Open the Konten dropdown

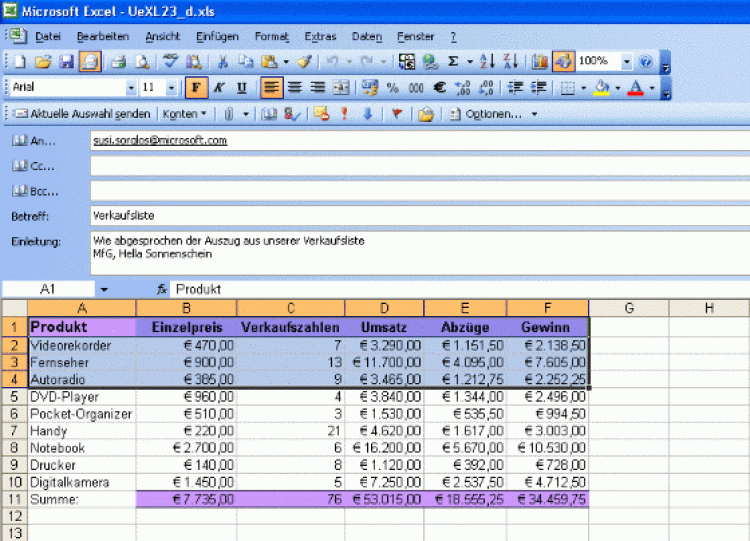click(x=185, y=114)
